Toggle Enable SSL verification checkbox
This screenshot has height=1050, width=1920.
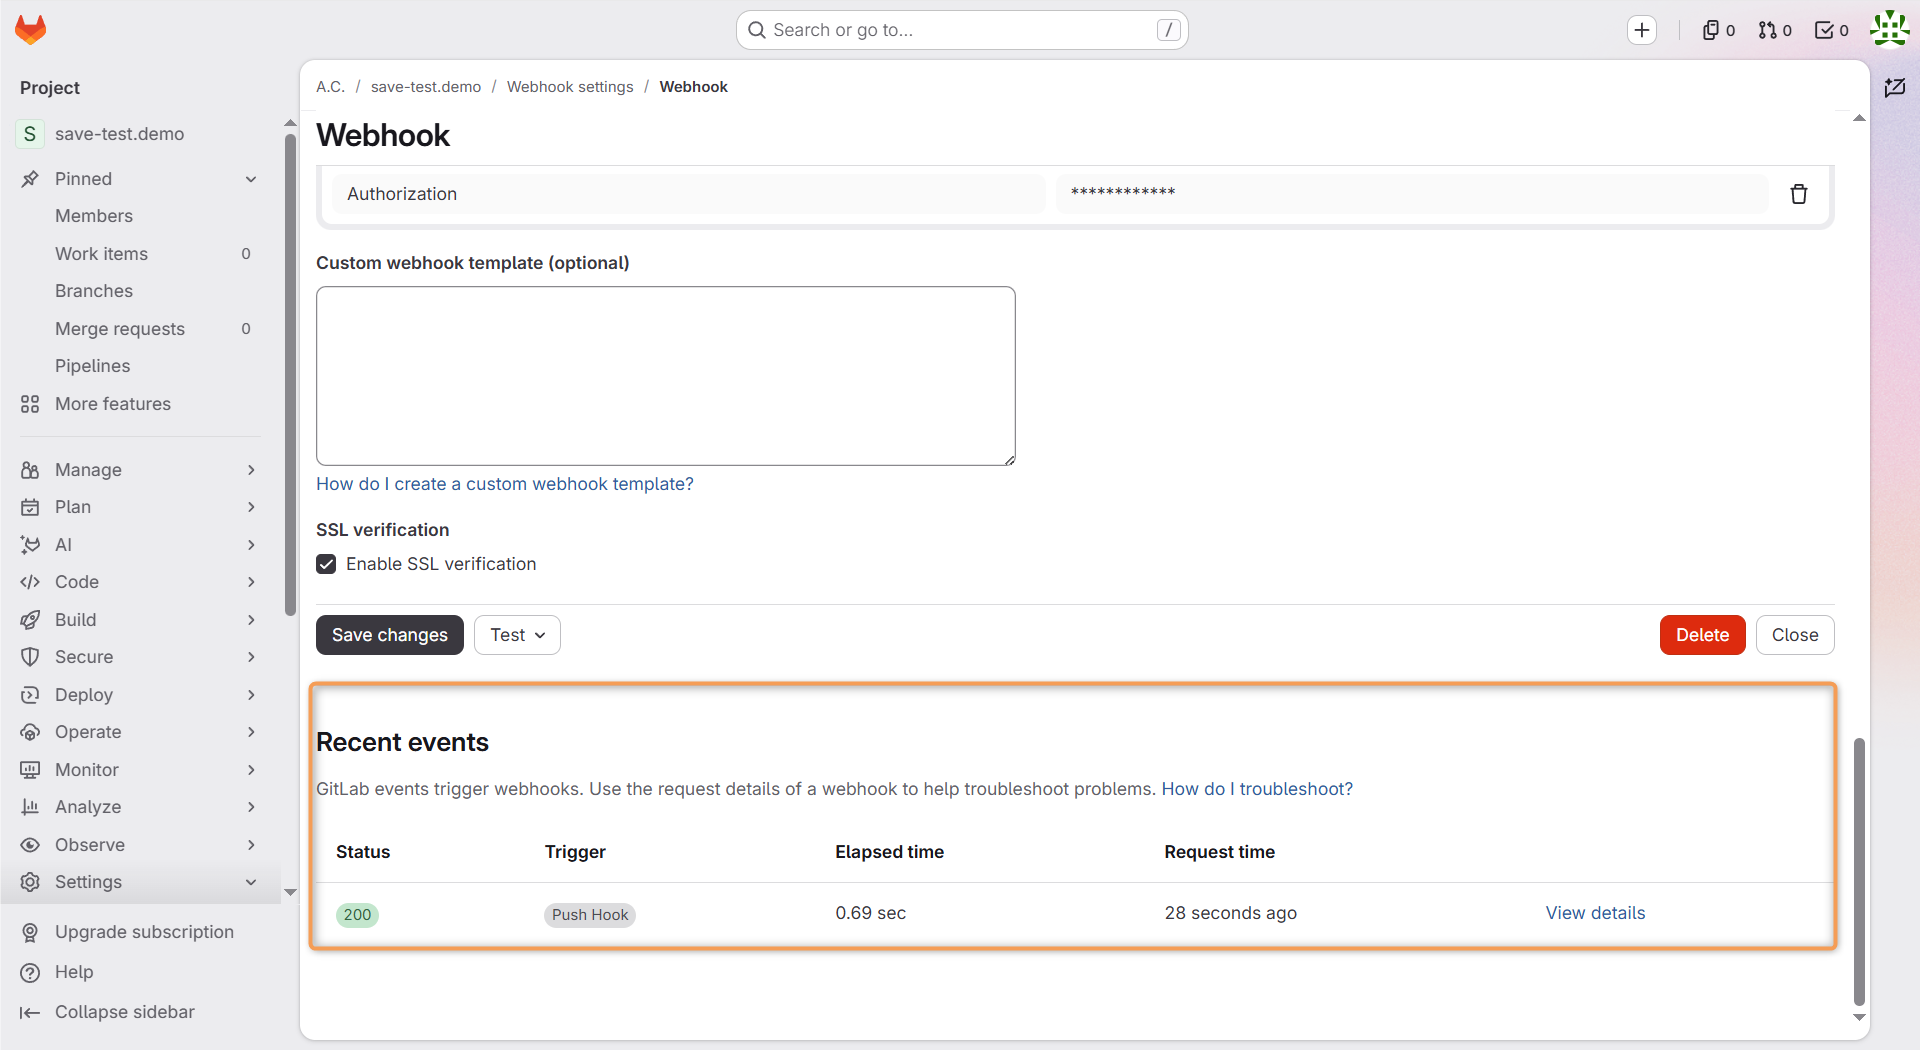[326, 564]
